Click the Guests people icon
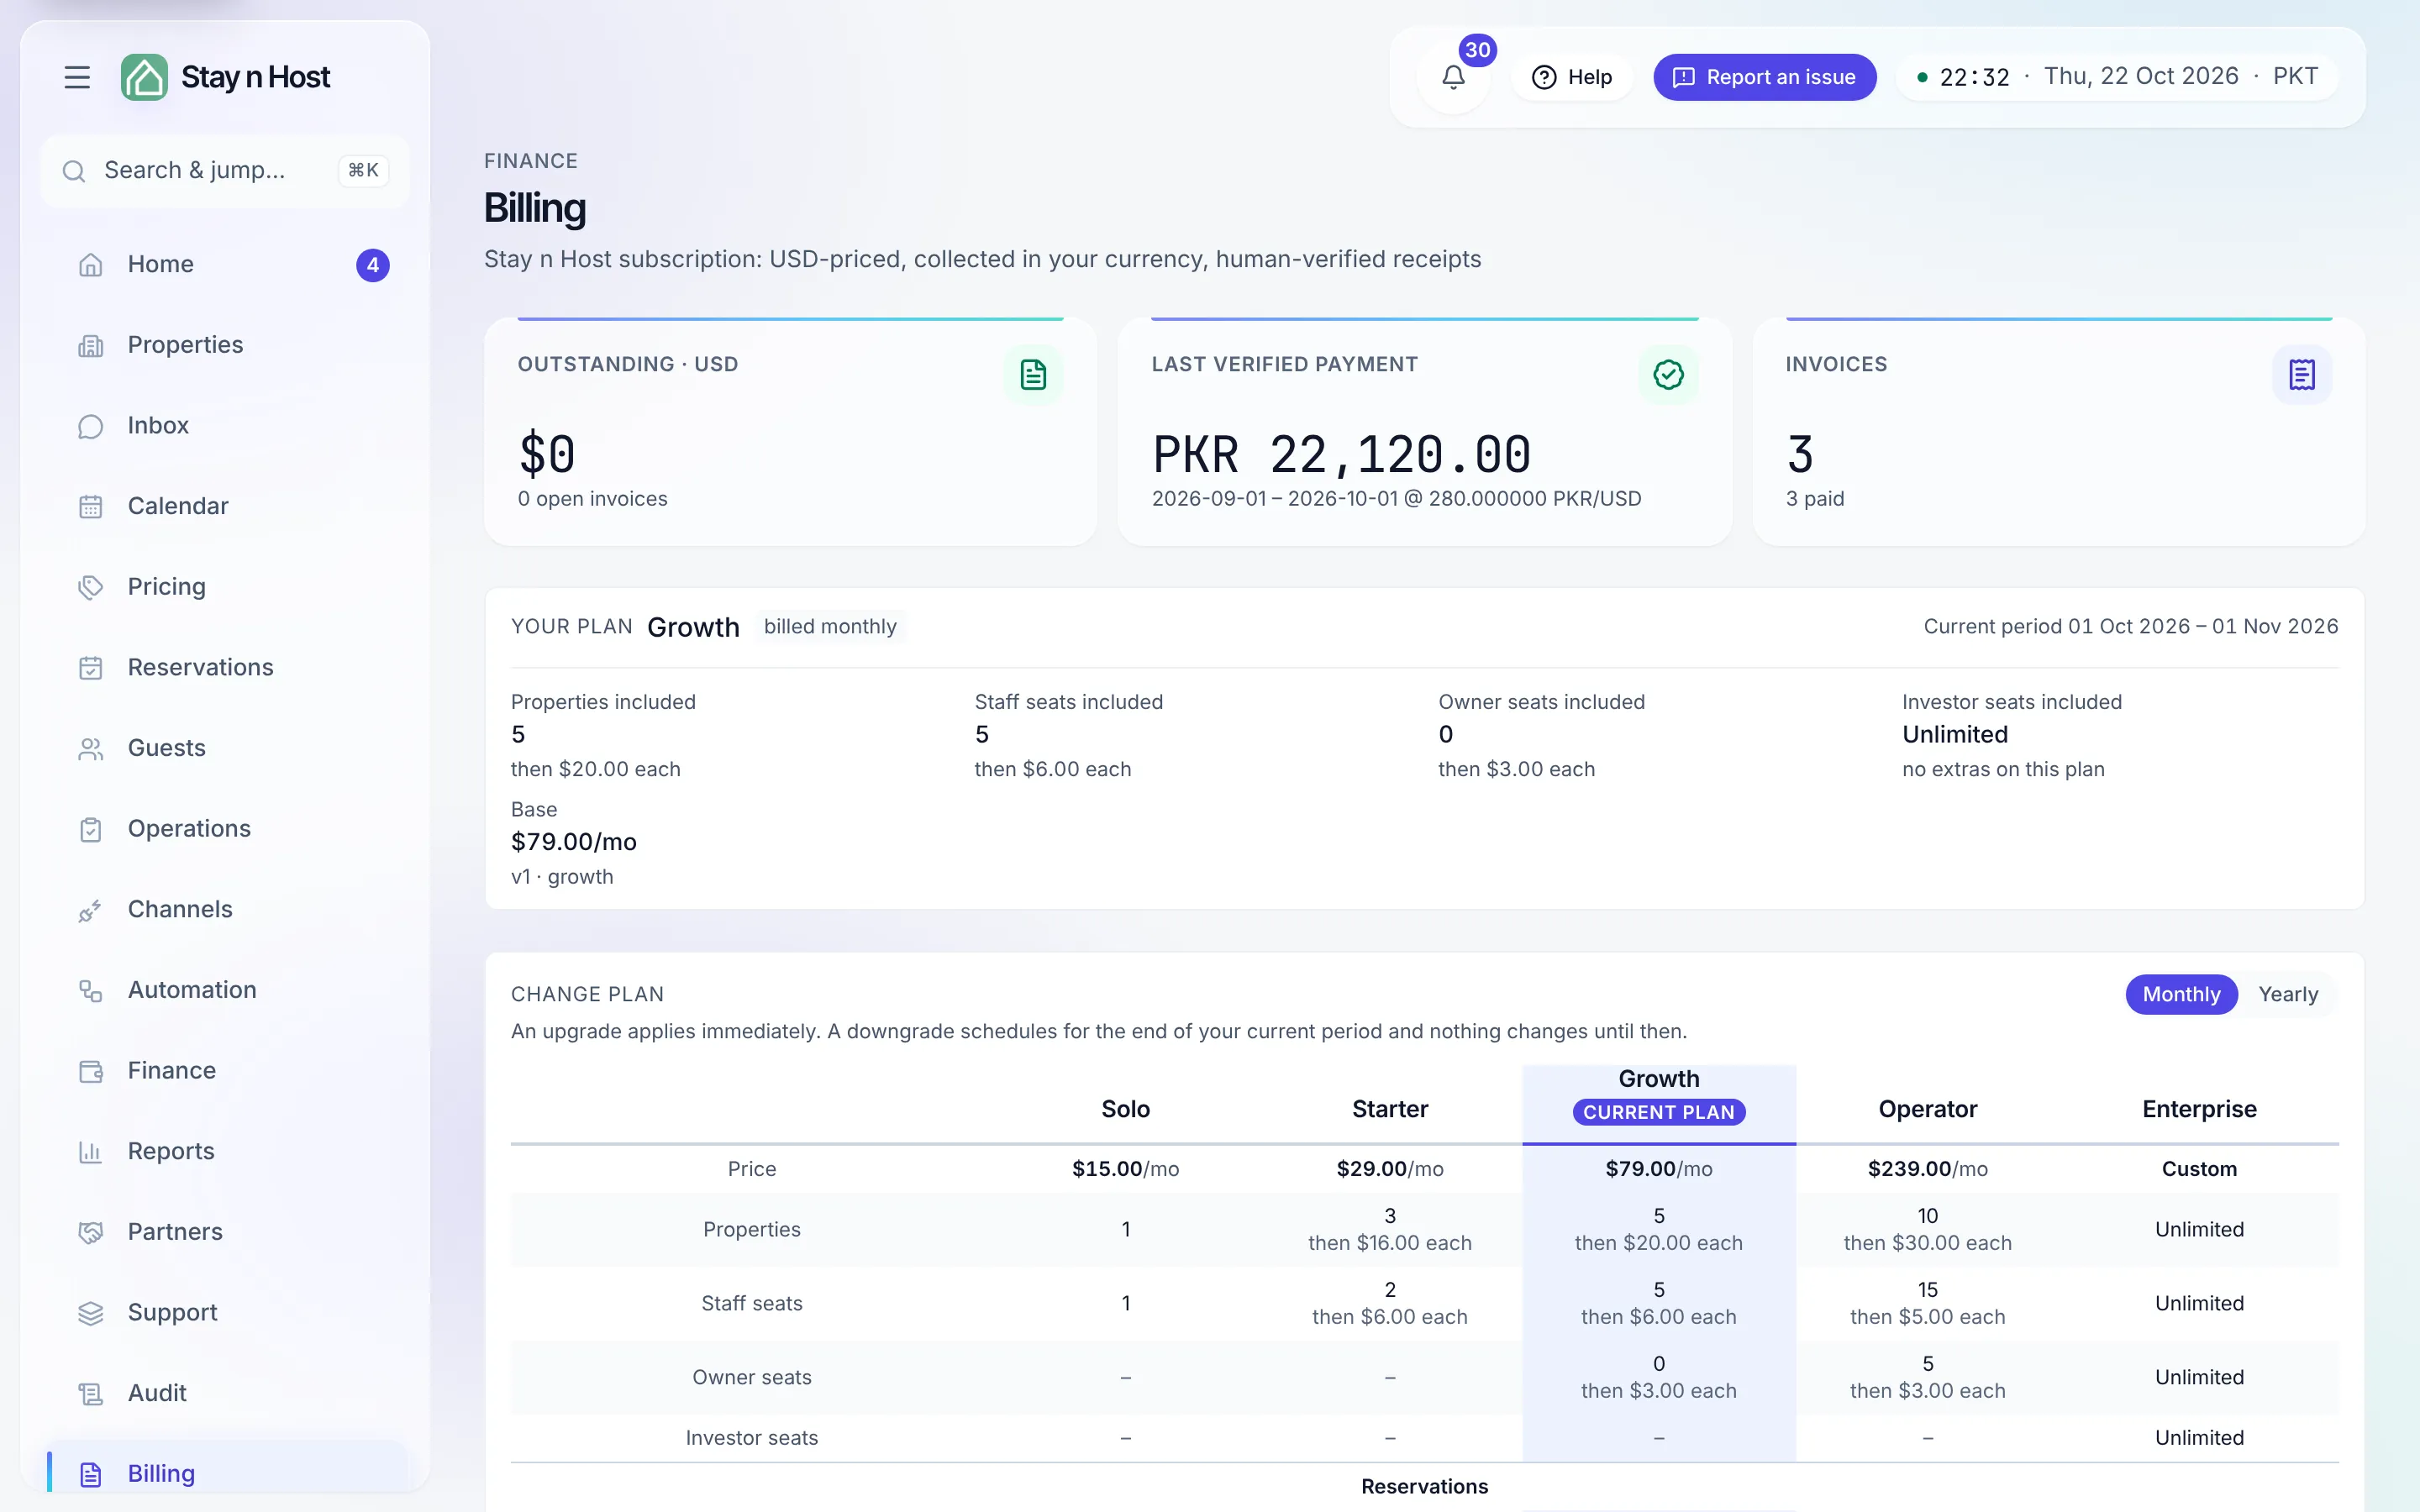The image size is (2420, 1512). [x=91, y=749]
